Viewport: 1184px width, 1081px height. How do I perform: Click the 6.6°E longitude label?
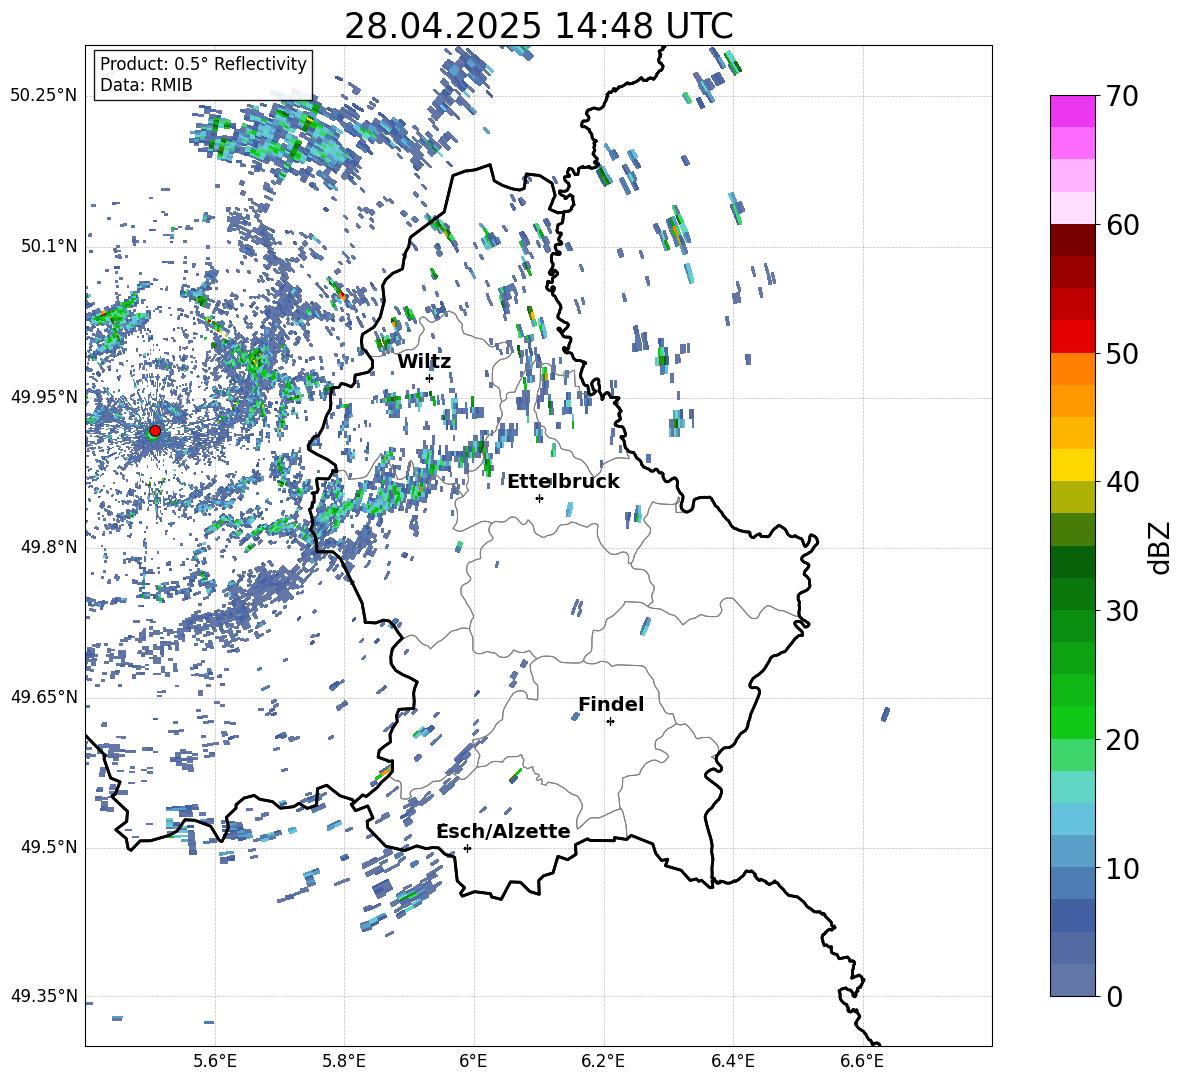pos(862,1061)
